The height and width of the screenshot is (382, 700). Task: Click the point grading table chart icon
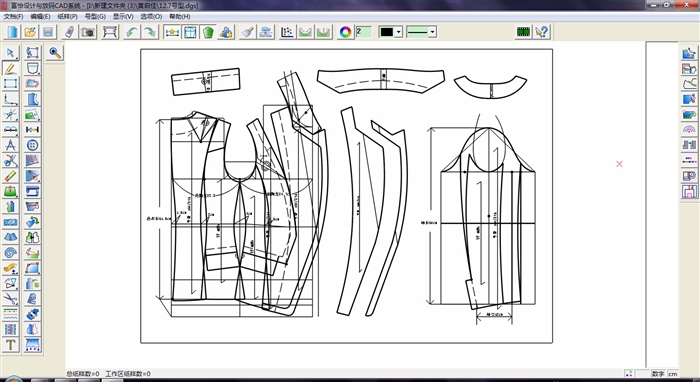[x=288, y=32]
